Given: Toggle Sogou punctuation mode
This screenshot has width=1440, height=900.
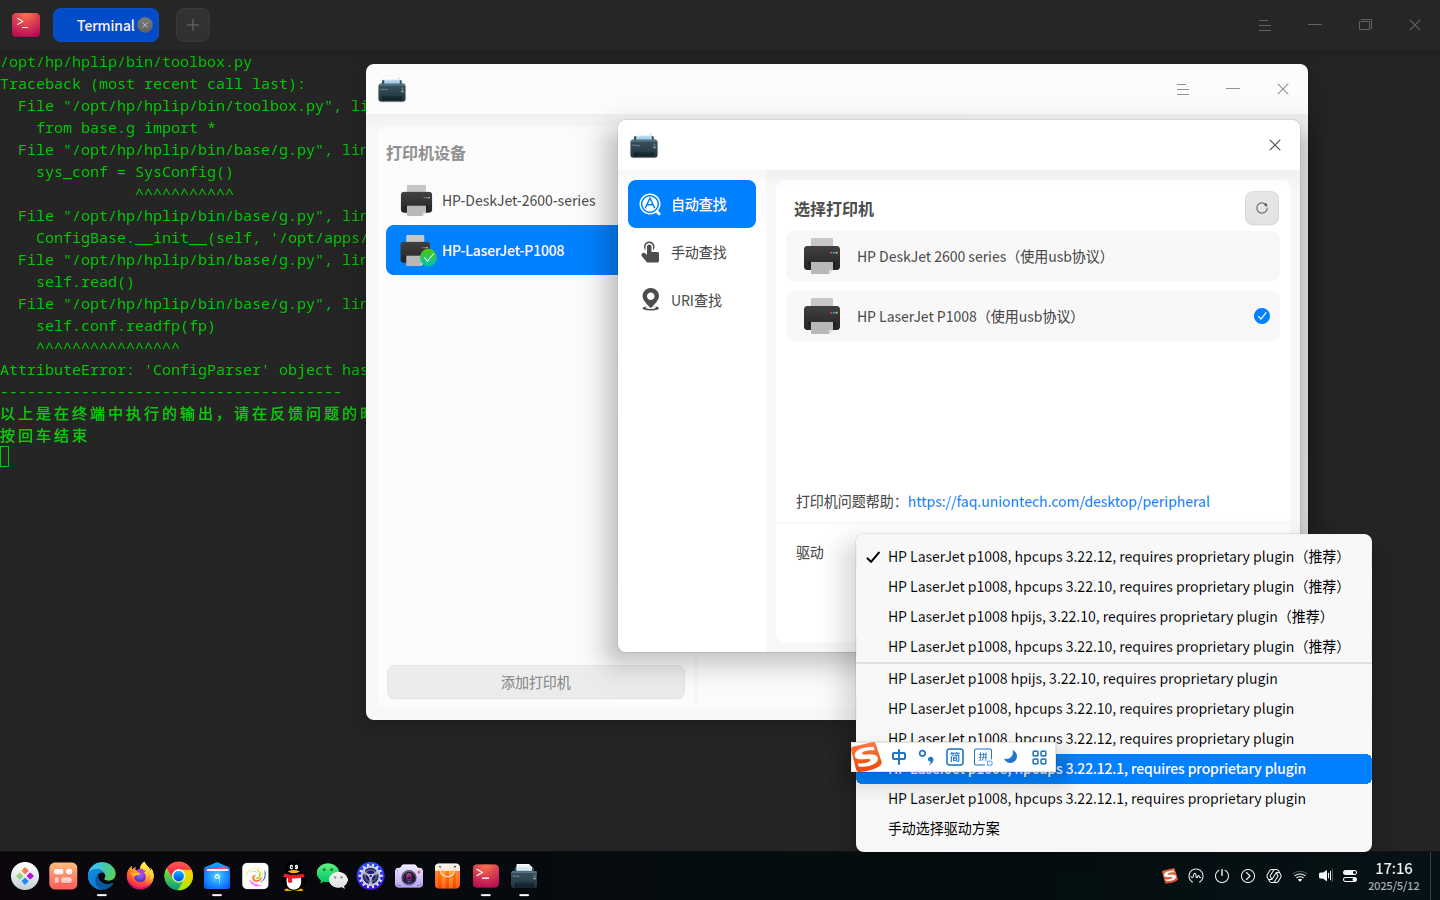Looking at the screenshot, I should click(926, 757).
